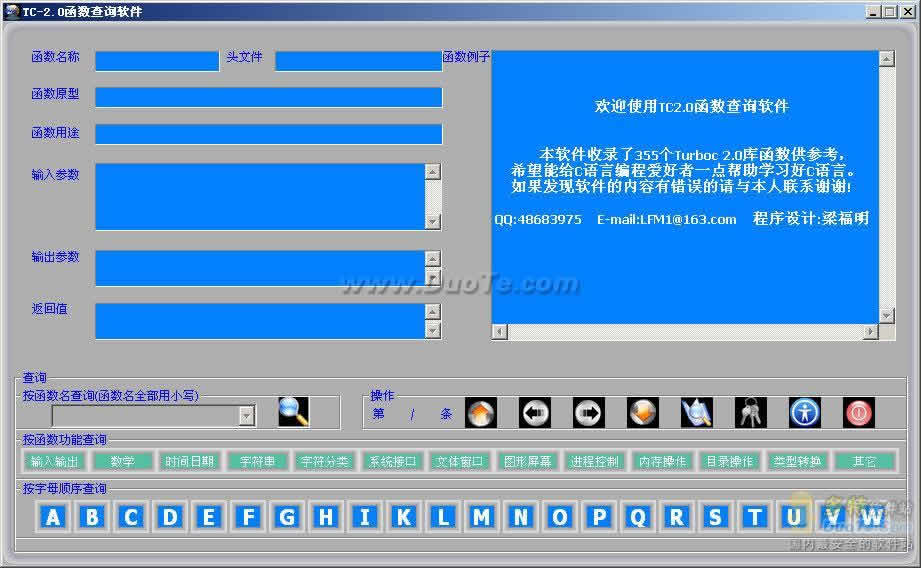Click the 函数名称 input field
The height and width of the screenshot is (568, 921).
(157, 61)
